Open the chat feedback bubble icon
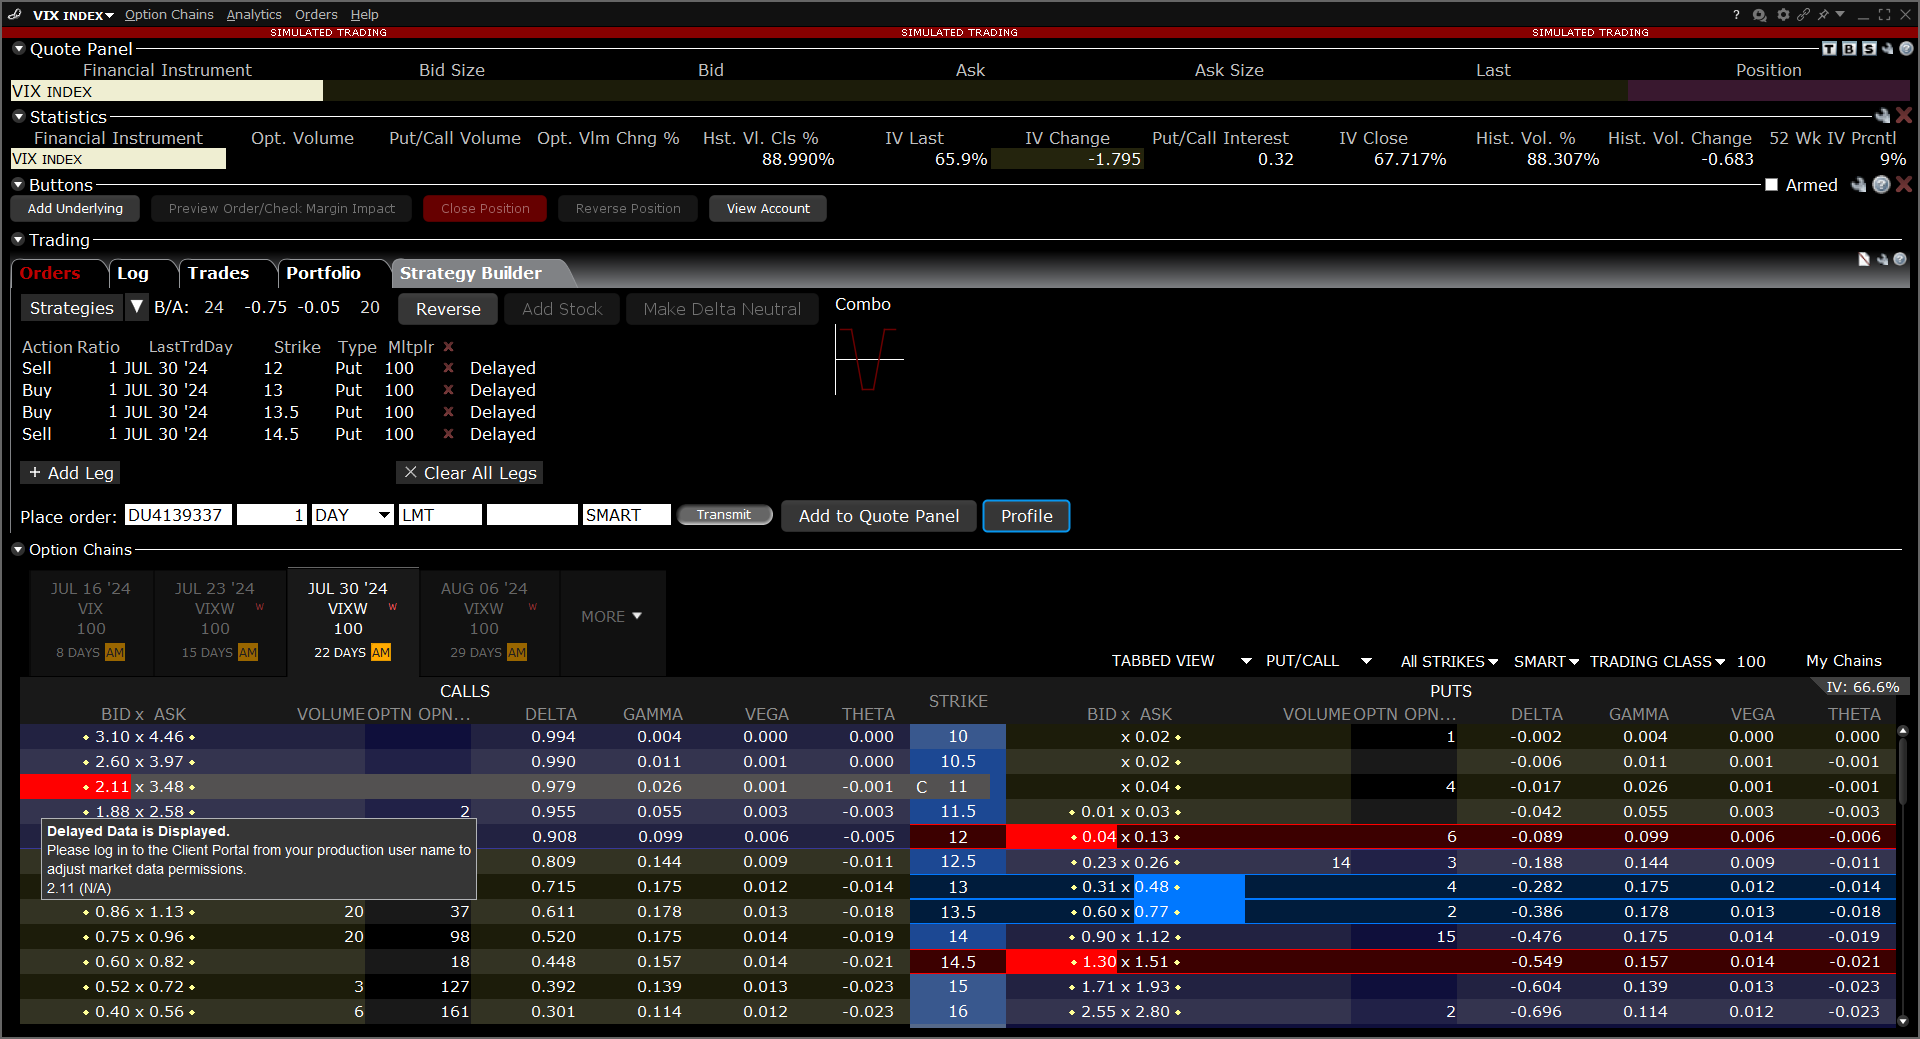This screenshot has height=1039, width=1920. [x=1760, y=15]
